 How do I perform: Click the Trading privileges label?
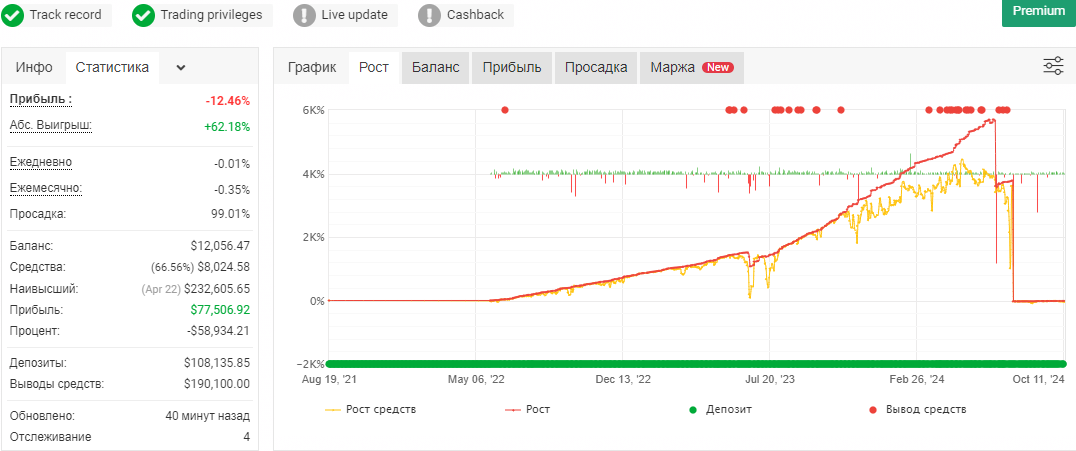coord(211,14)
